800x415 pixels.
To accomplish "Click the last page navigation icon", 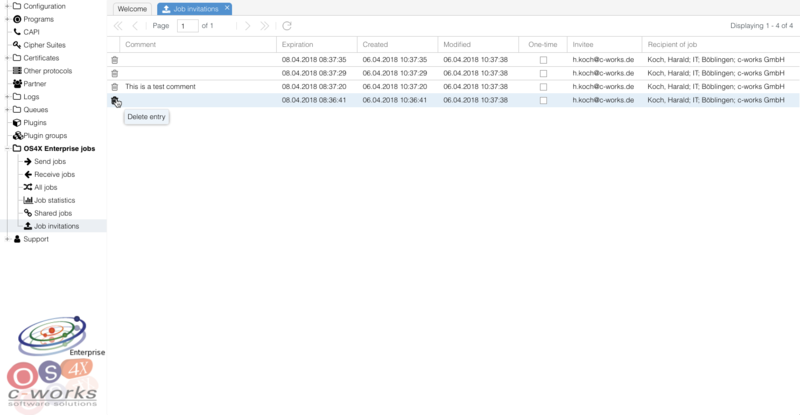I will coord(265,26).
